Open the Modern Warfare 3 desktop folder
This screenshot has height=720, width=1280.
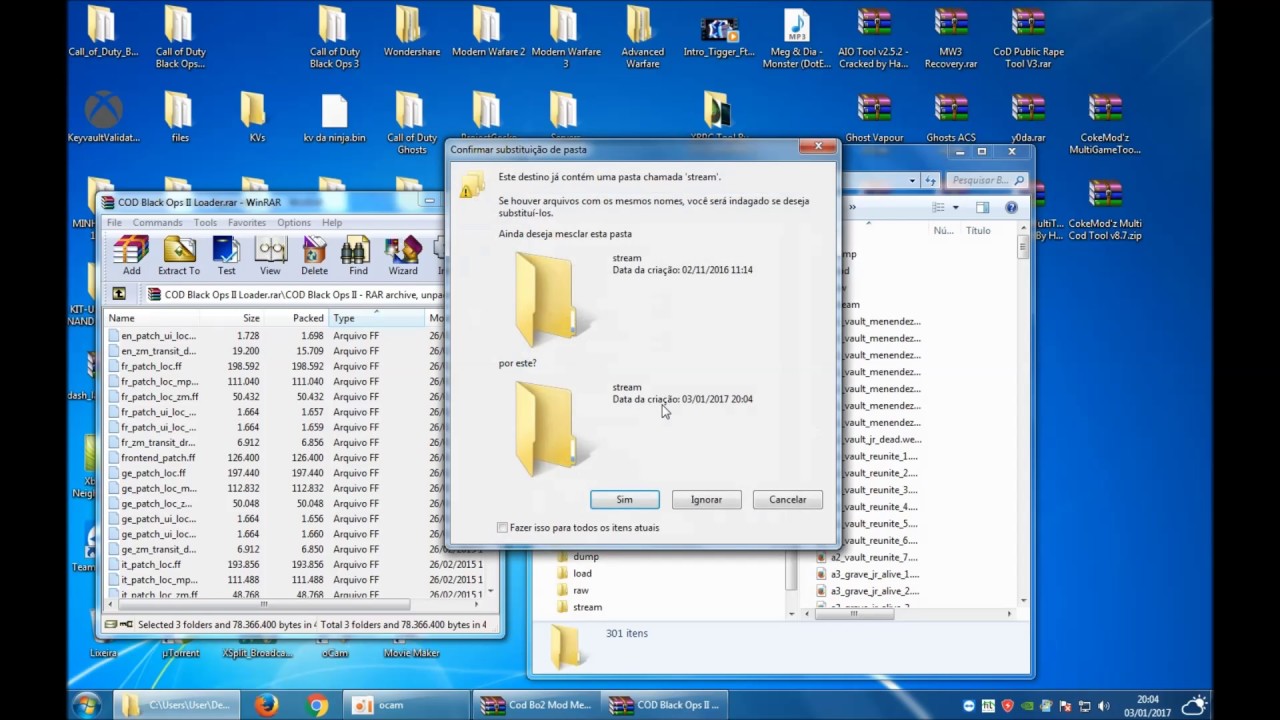pos(565,37)
